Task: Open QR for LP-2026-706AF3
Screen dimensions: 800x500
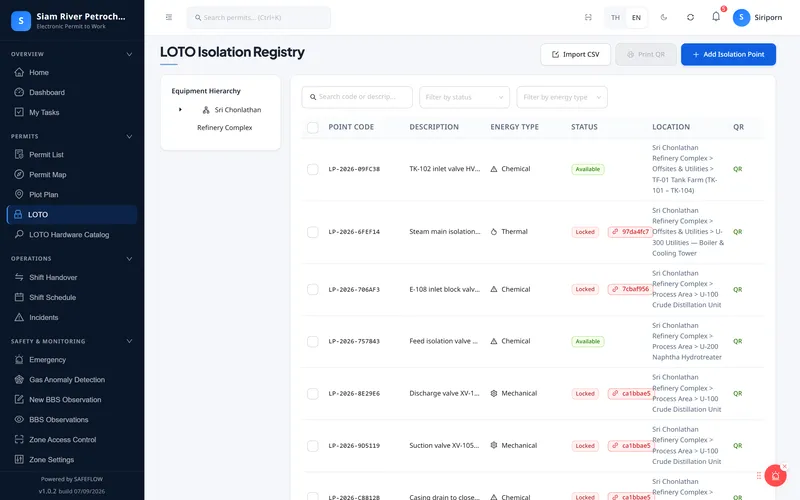Action: click(x=738, y=289)
